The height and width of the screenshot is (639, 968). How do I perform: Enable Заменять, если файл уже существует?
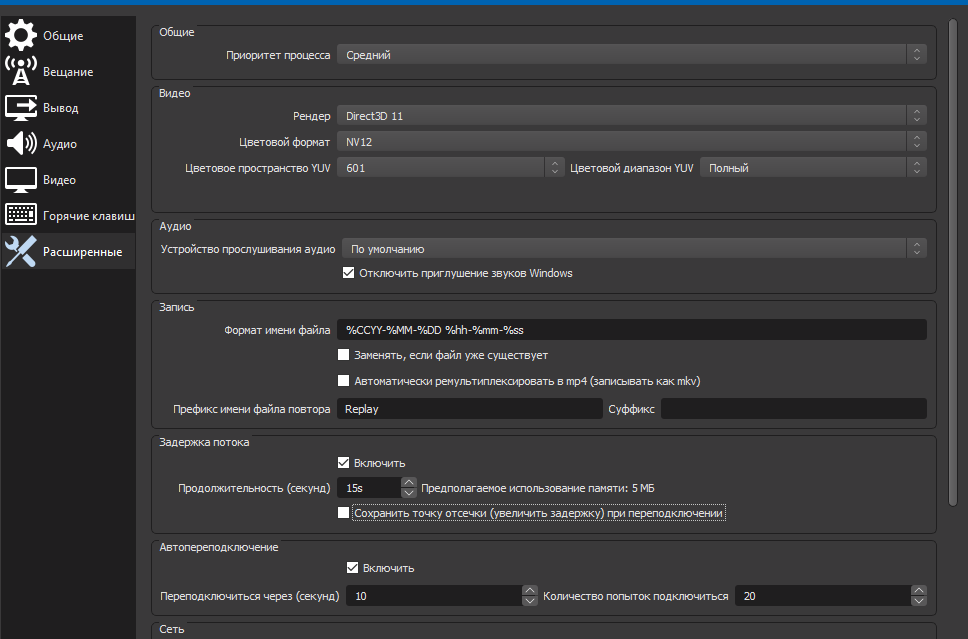tap(343, 354)
